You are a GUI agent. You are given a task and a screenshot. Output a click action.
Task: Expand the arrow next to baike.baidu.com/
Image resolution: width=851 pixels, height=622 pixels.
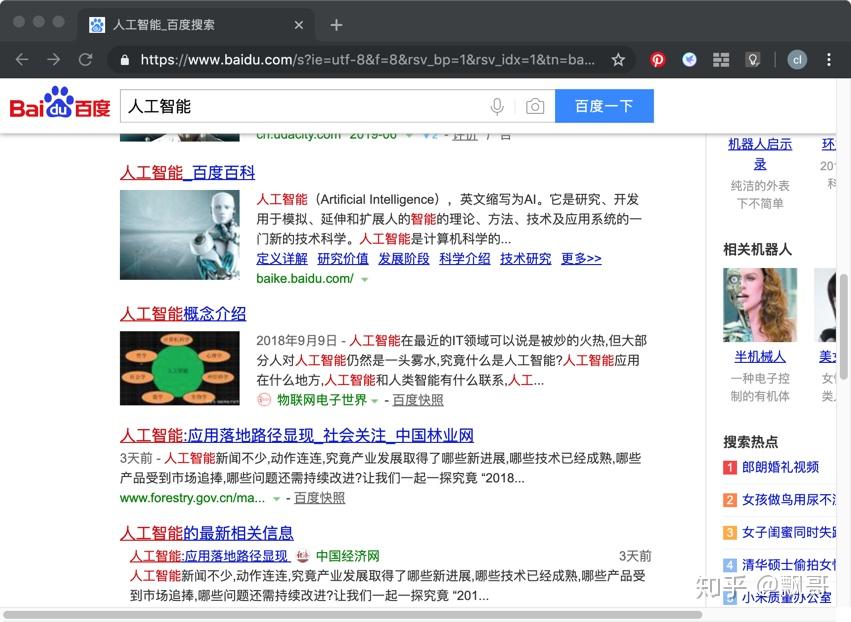coord(365,280)
